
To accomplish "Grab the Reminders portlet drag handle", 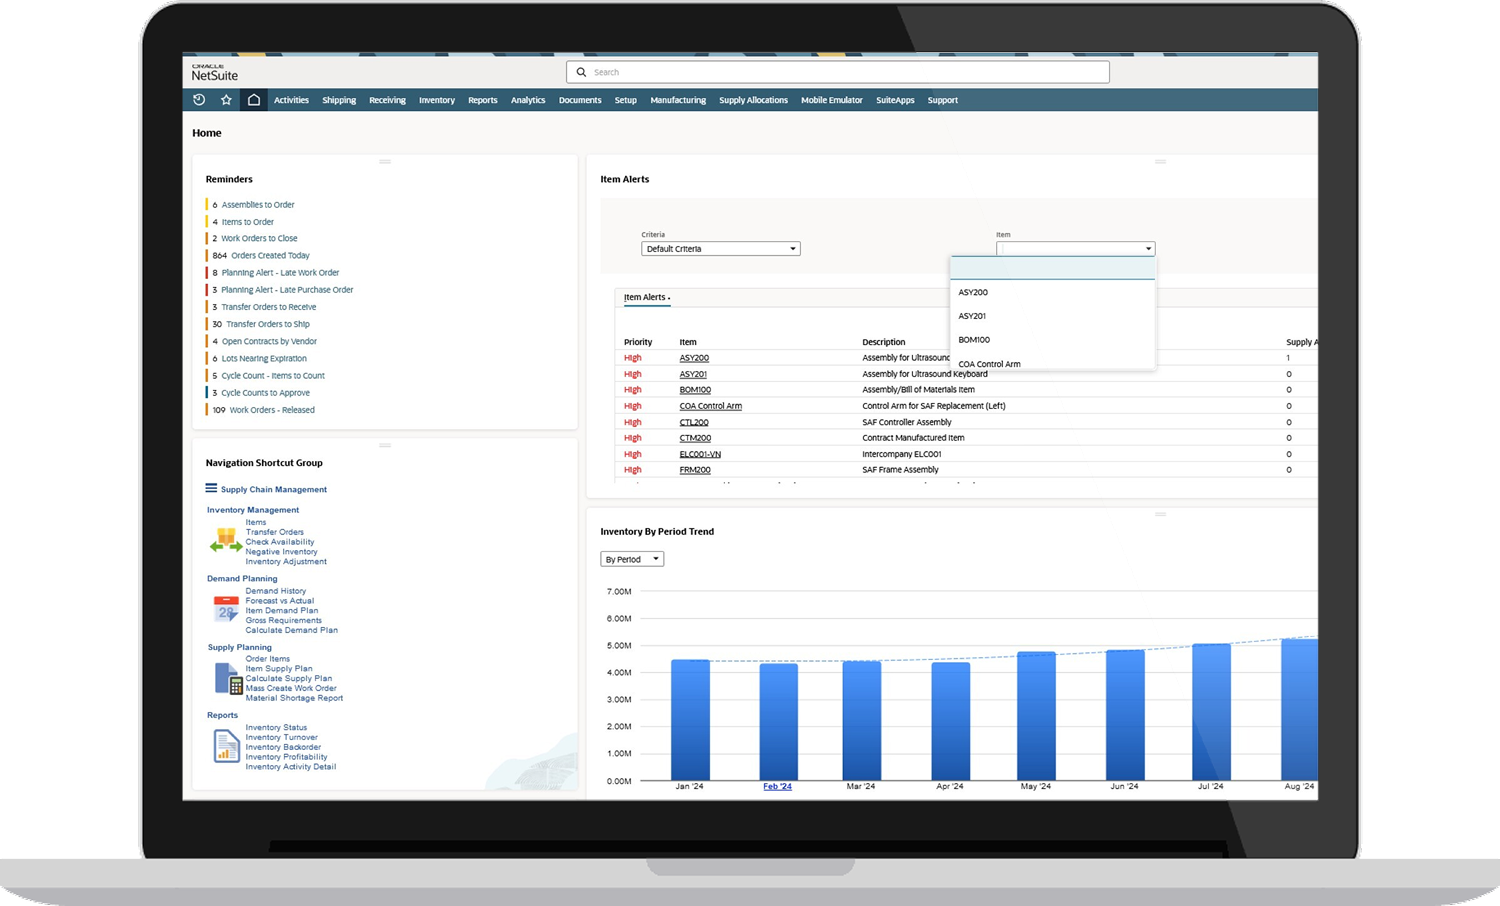I will pyautogui.click(x=385, y=162).
